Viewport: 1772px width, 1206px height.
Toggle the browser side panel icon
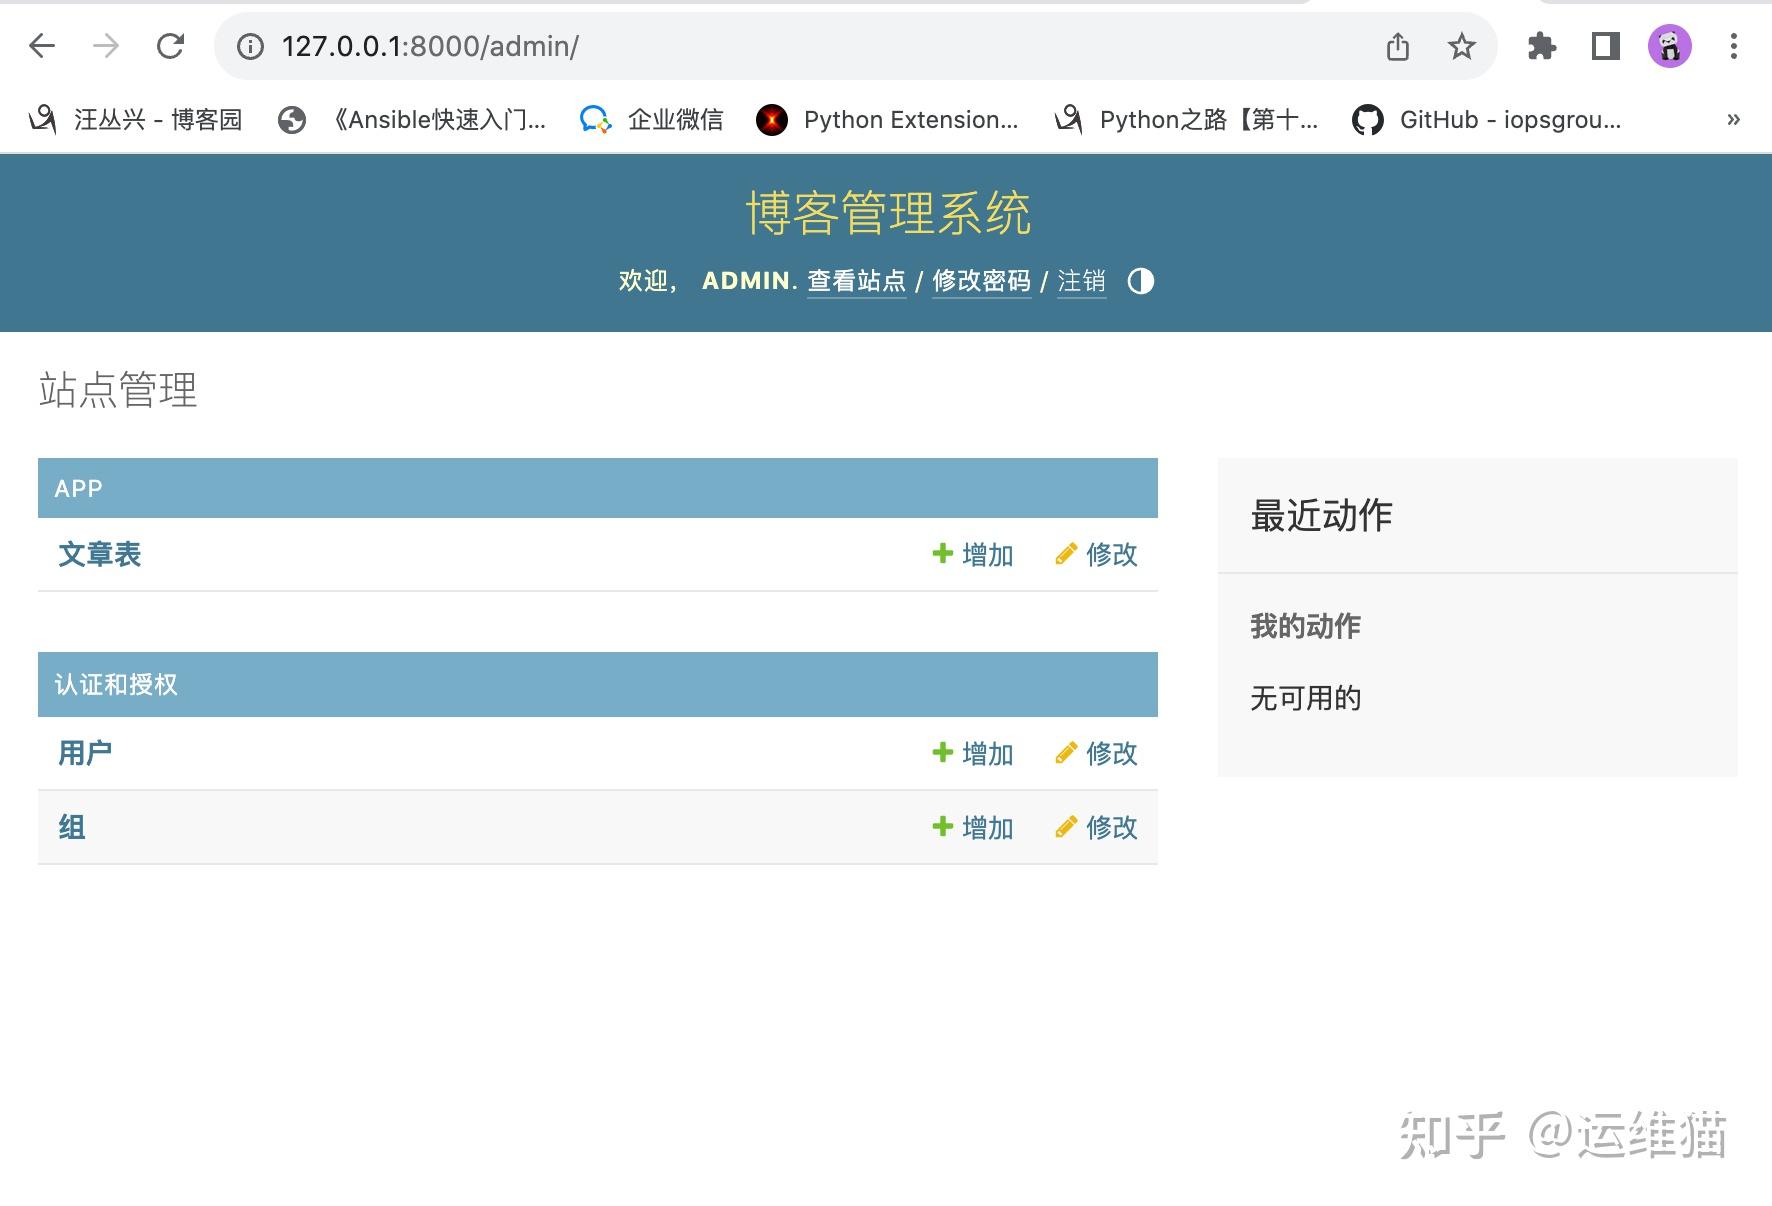click(x=1606, y=46)
